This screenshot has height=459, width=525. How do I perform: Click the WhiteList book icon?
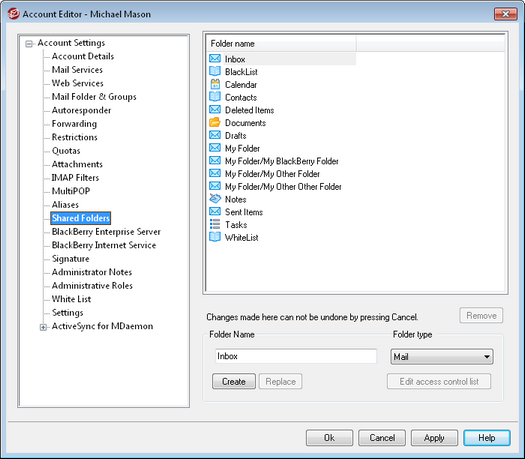point(215,237)
